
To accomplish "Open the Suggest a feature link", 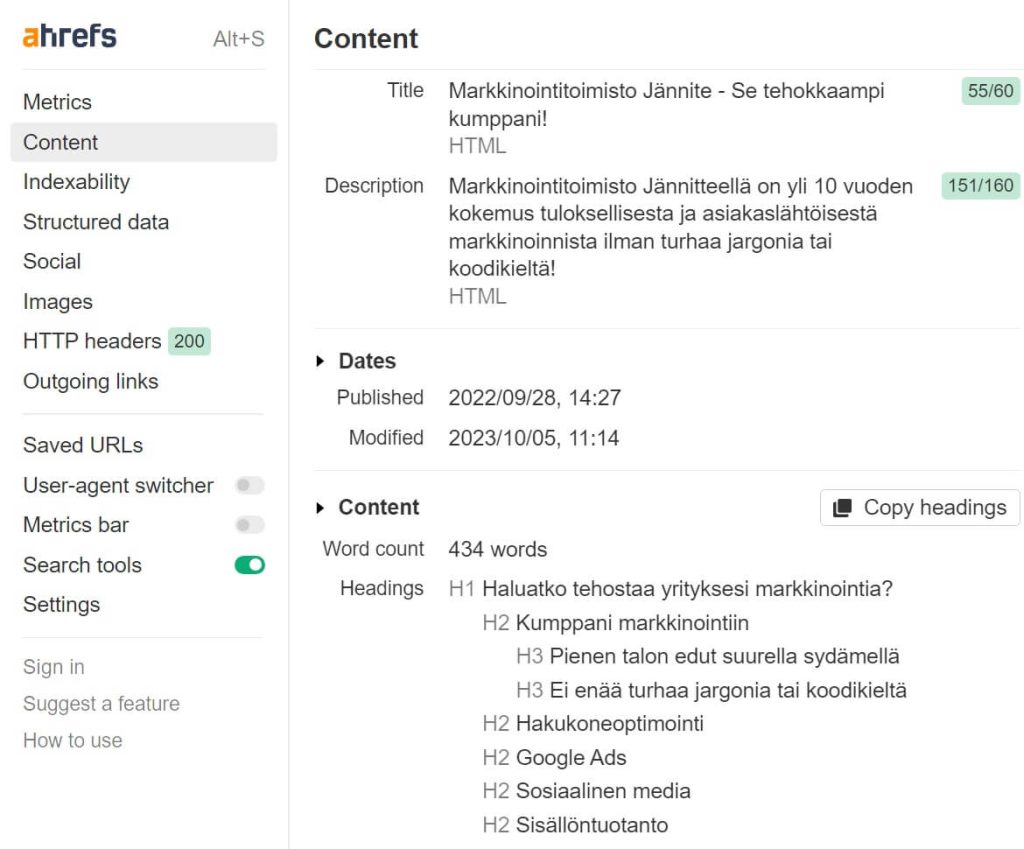I will [101, 704].
